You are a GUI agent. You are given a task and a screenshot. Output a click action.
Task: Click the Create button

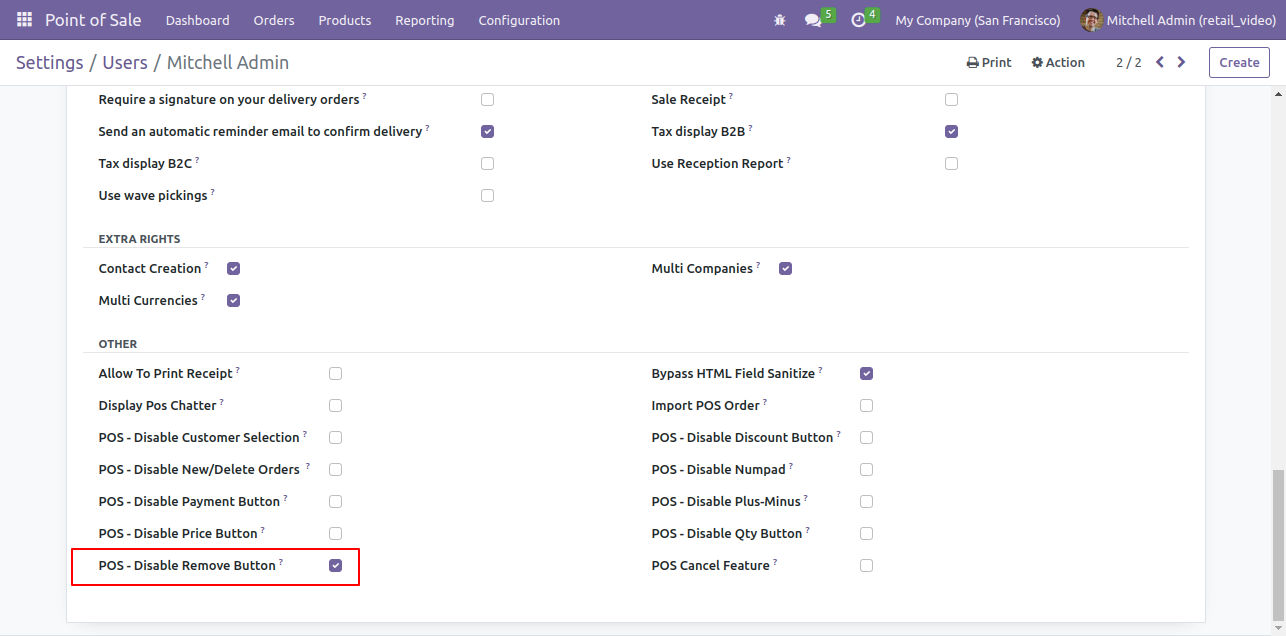1239,62
